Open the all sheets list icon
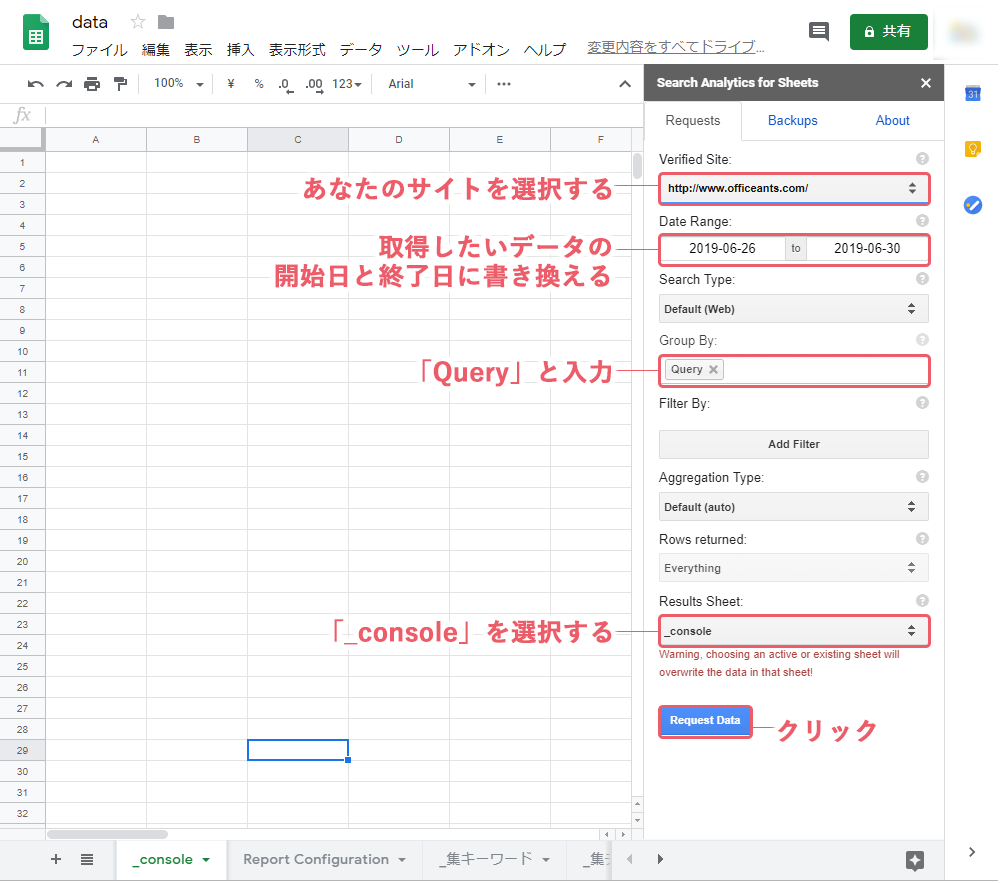The image size is (1000, 883). tap(87, 859)
